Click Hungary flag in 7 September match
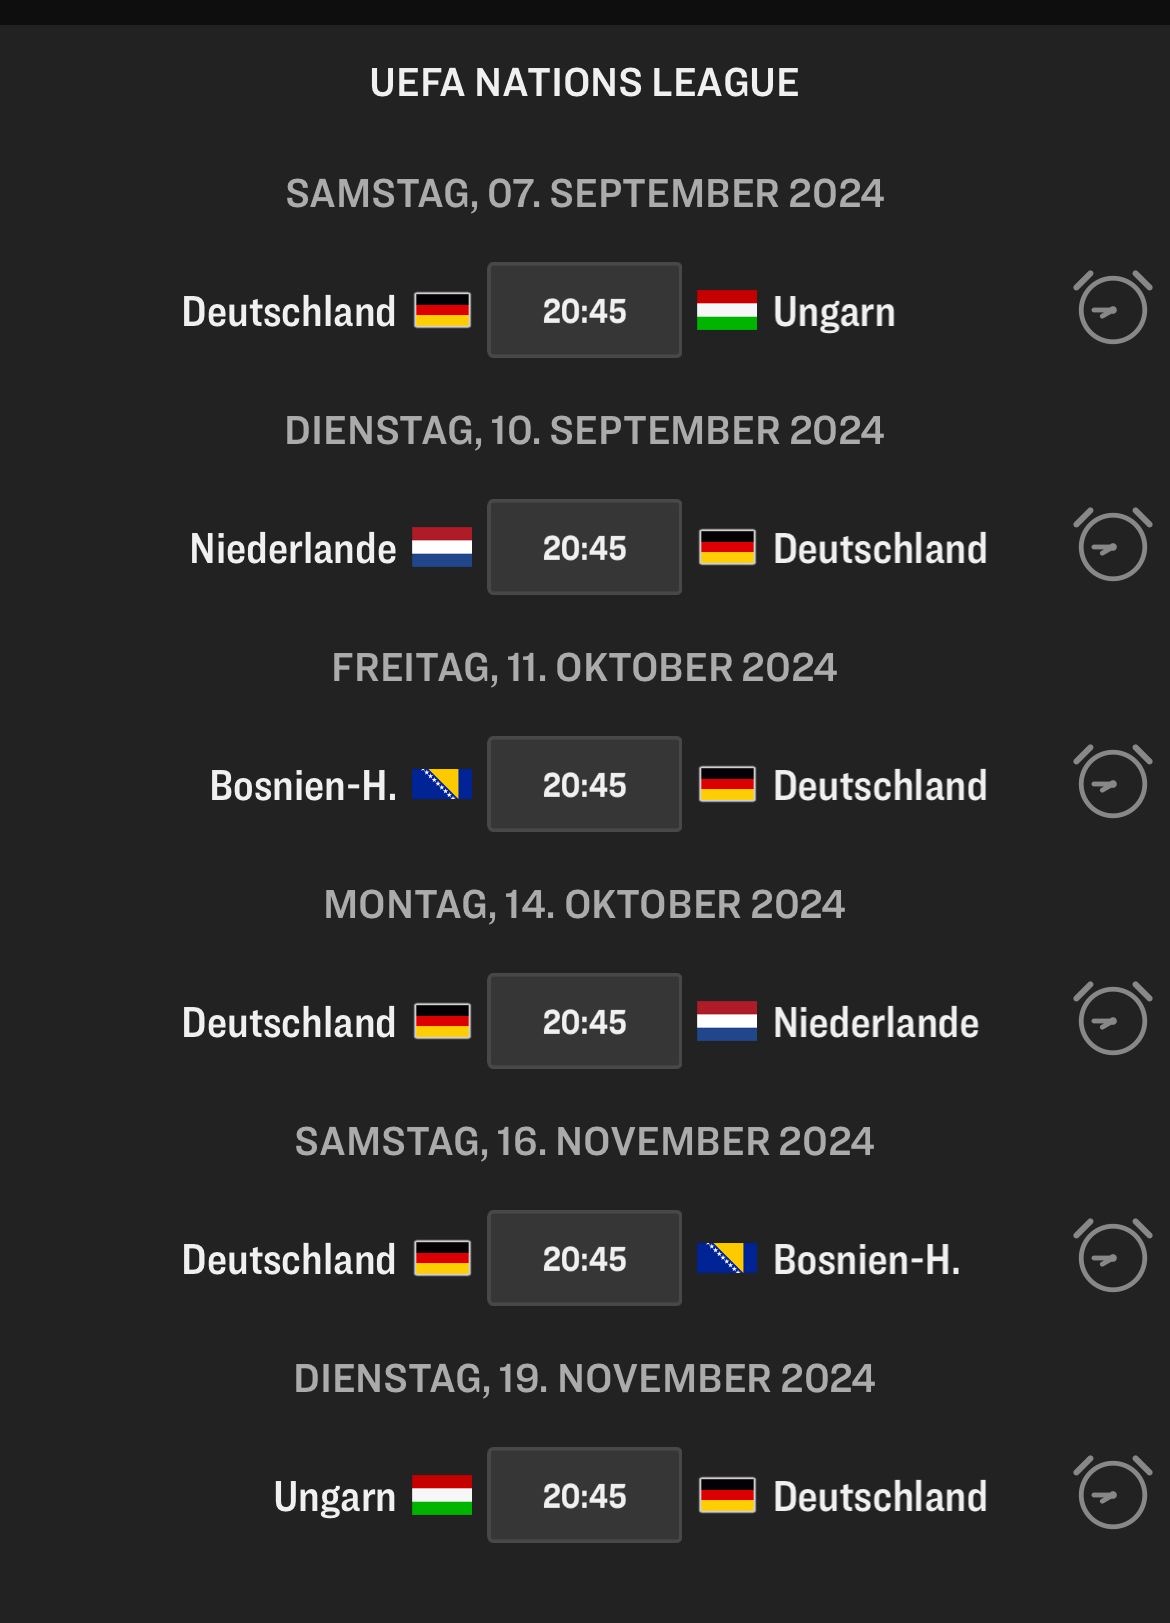This screenshot has height=1623, width=1170. coord(727,311)
